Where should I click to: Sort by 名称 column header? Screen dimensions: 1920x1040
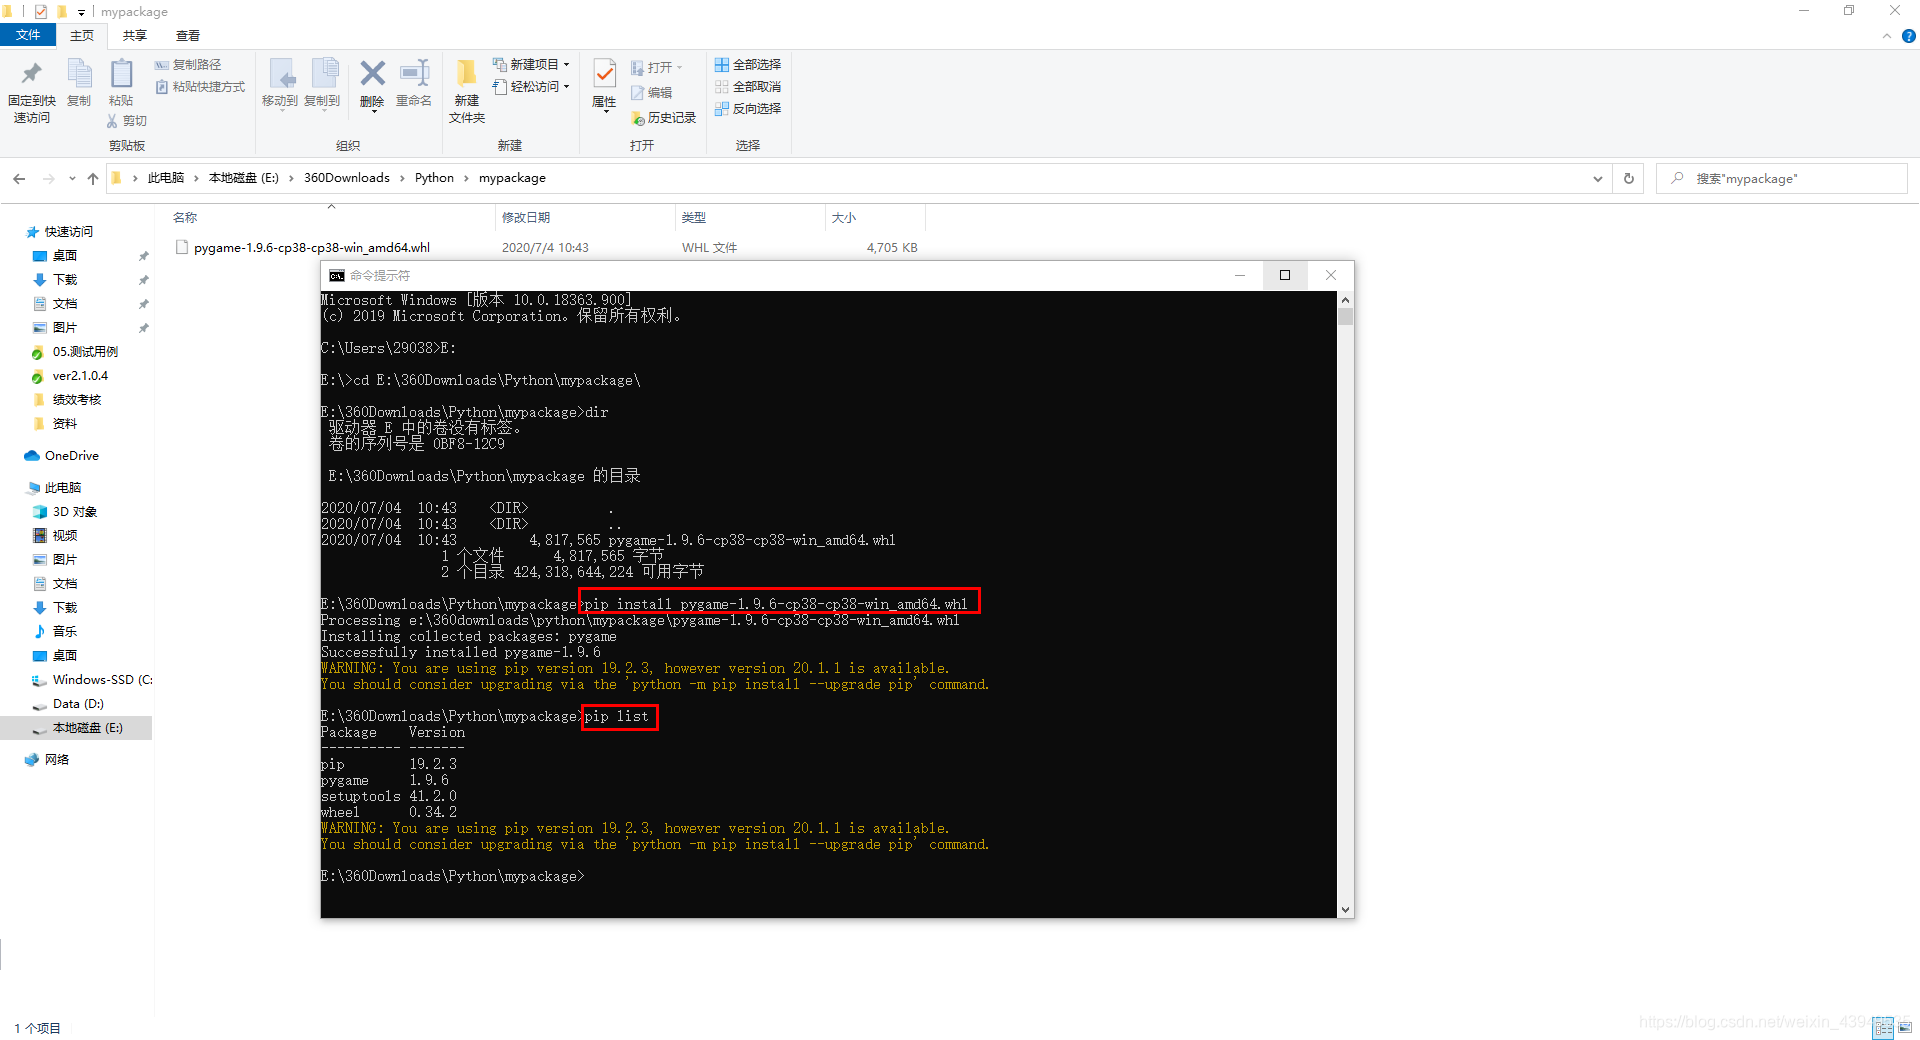point(185,218)
